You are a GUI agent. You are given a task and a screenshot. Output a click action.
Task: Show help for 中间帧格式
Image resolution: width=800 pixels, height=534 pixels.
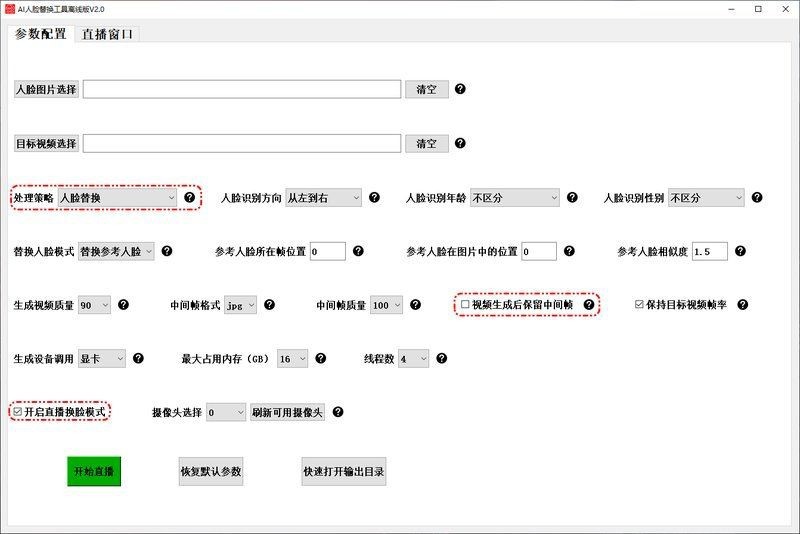(x=269, y=304)
